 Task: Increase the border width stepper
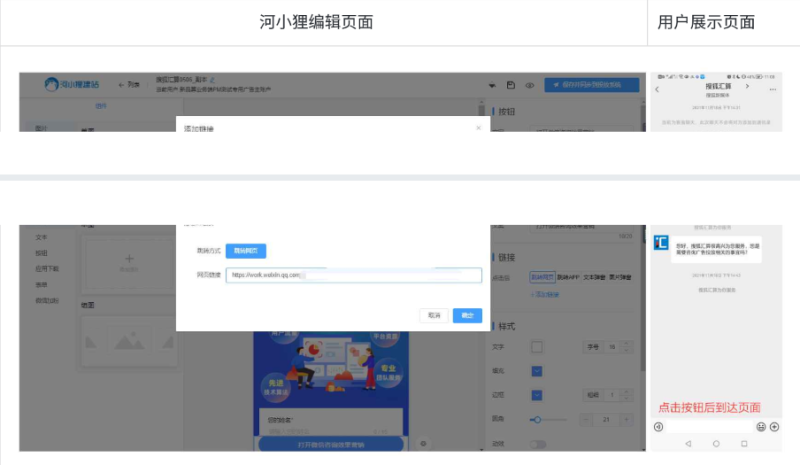click(x=627, y=392)
